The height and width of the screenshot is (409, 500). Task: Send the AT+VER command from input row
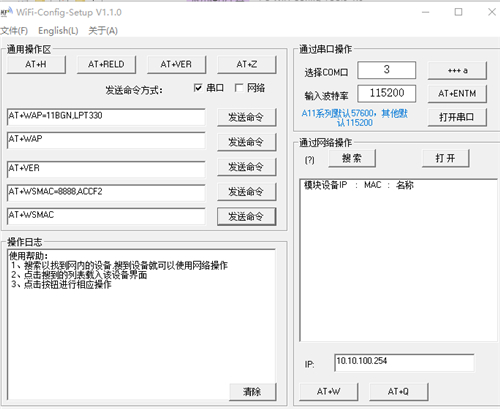(247, 167)
